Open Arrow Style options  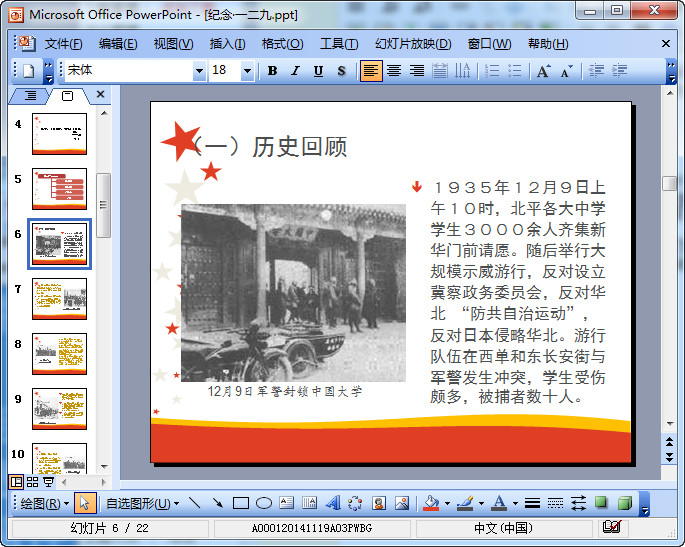(x=578, y=503)
